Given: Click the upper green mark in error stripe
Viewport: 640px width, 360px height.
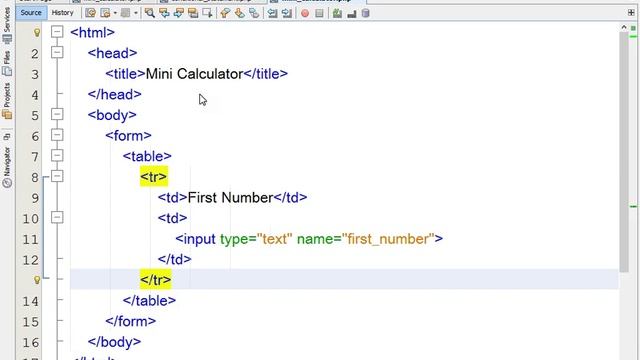Looking at the screenshot, I should click(x=633, y=37).
